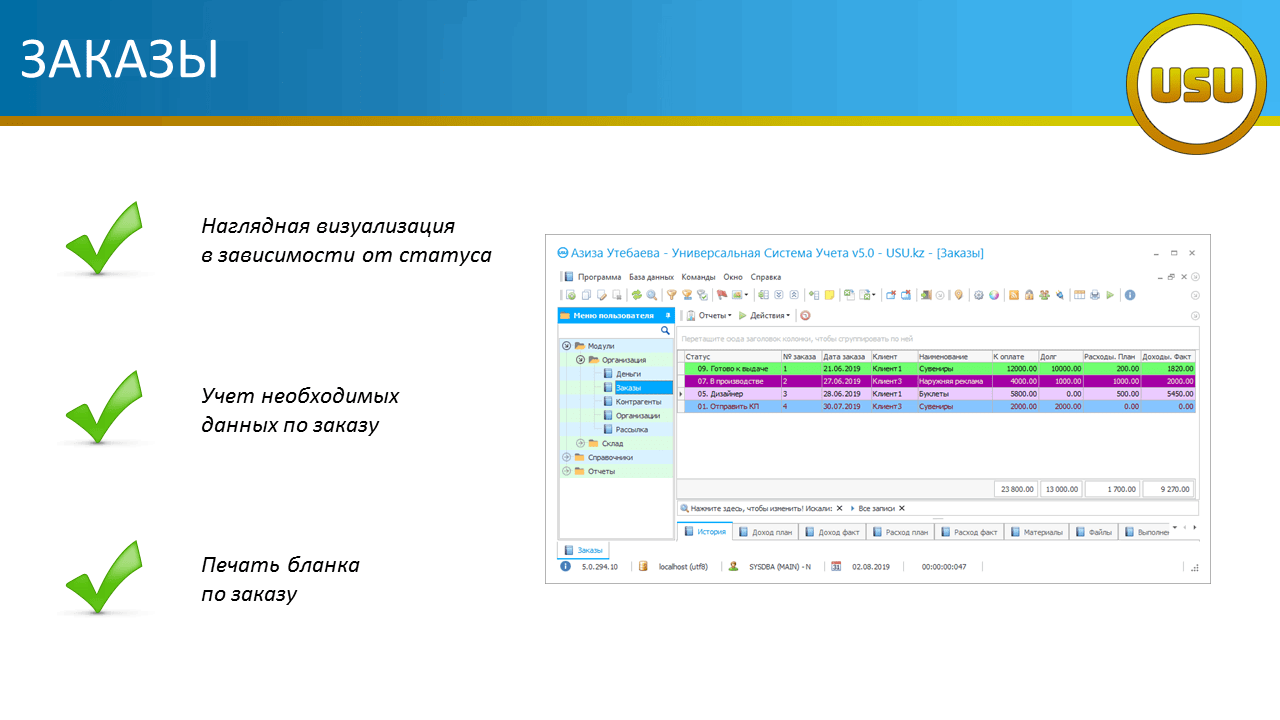Click the padlock toolbar icon
Viewport: 1280px width, 720px height.
pyautogui.click(x=1029, y=295)
